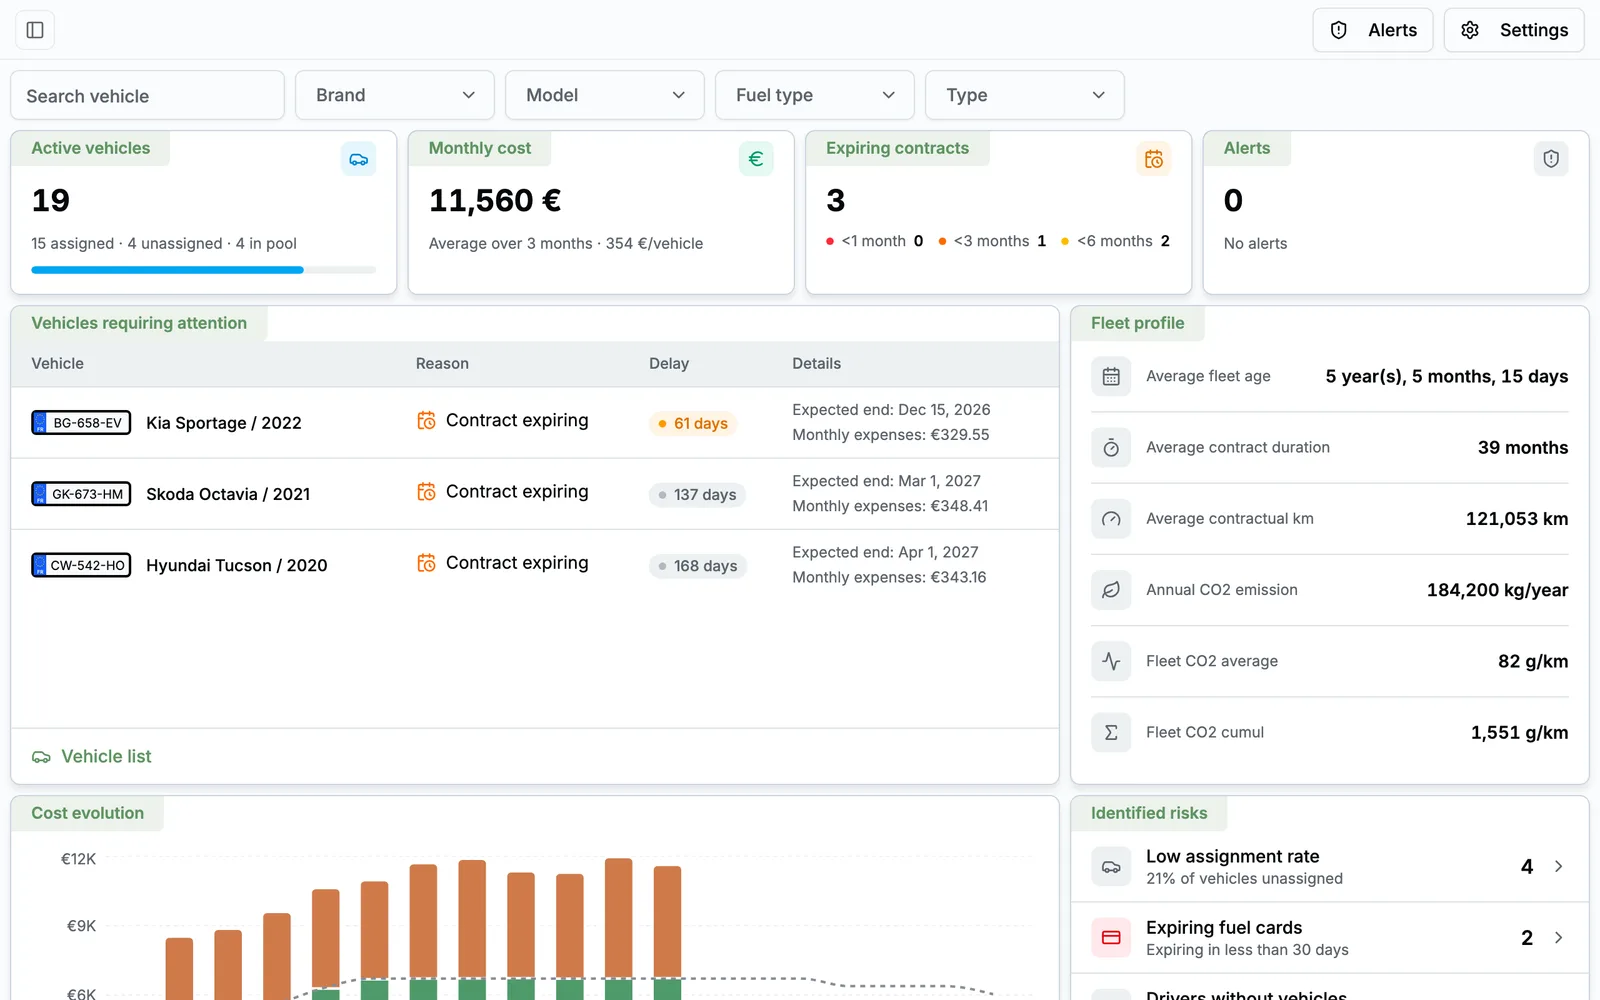
Task: Toggle the sidebar panel icon
Action: point(35,30)
